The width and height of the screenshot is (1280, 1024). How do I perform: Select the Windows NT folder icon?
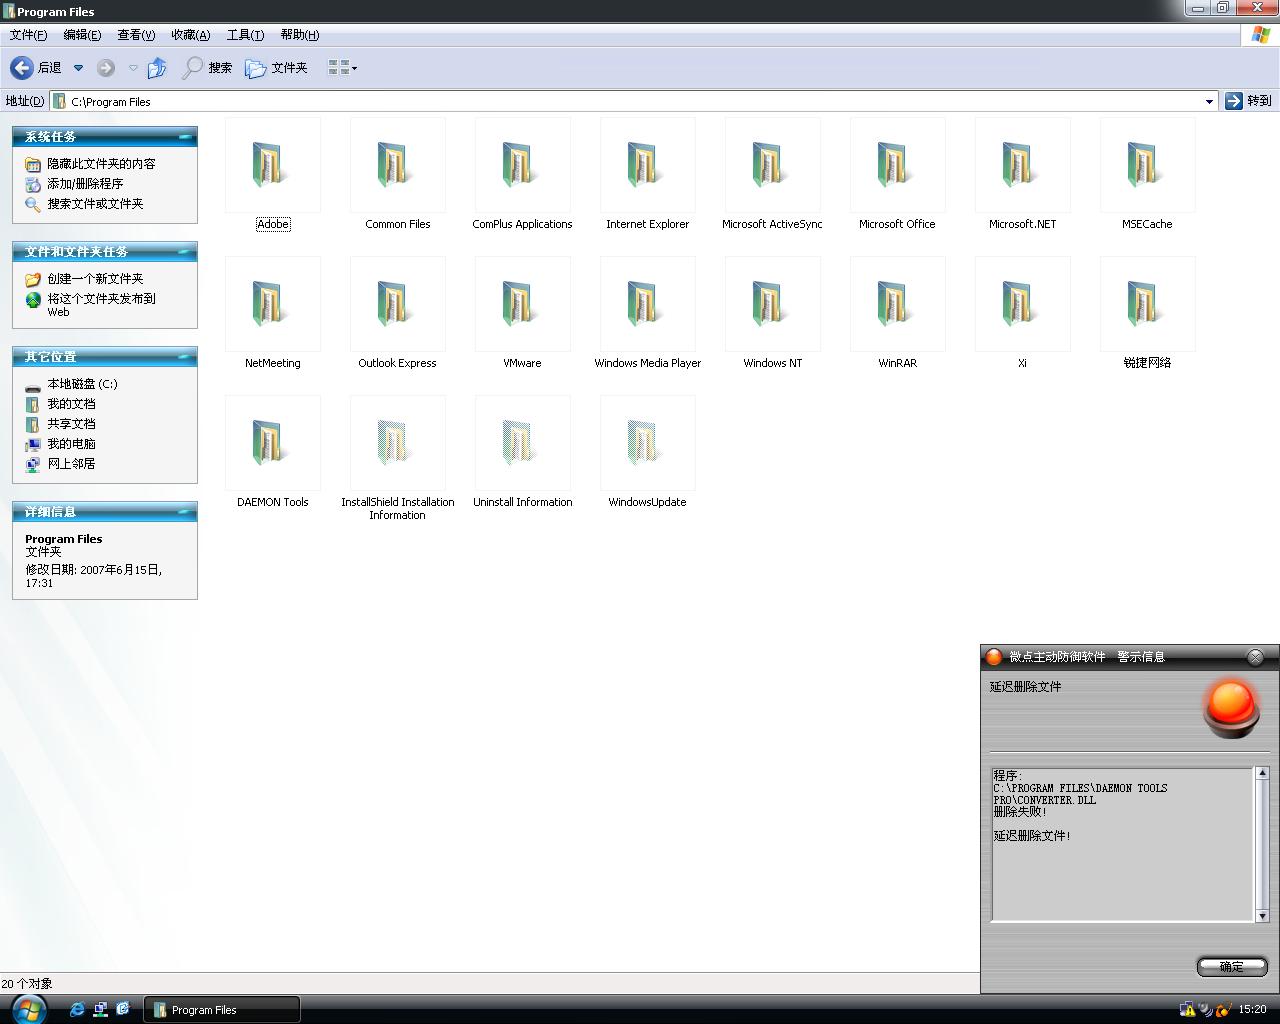point(772,304)
